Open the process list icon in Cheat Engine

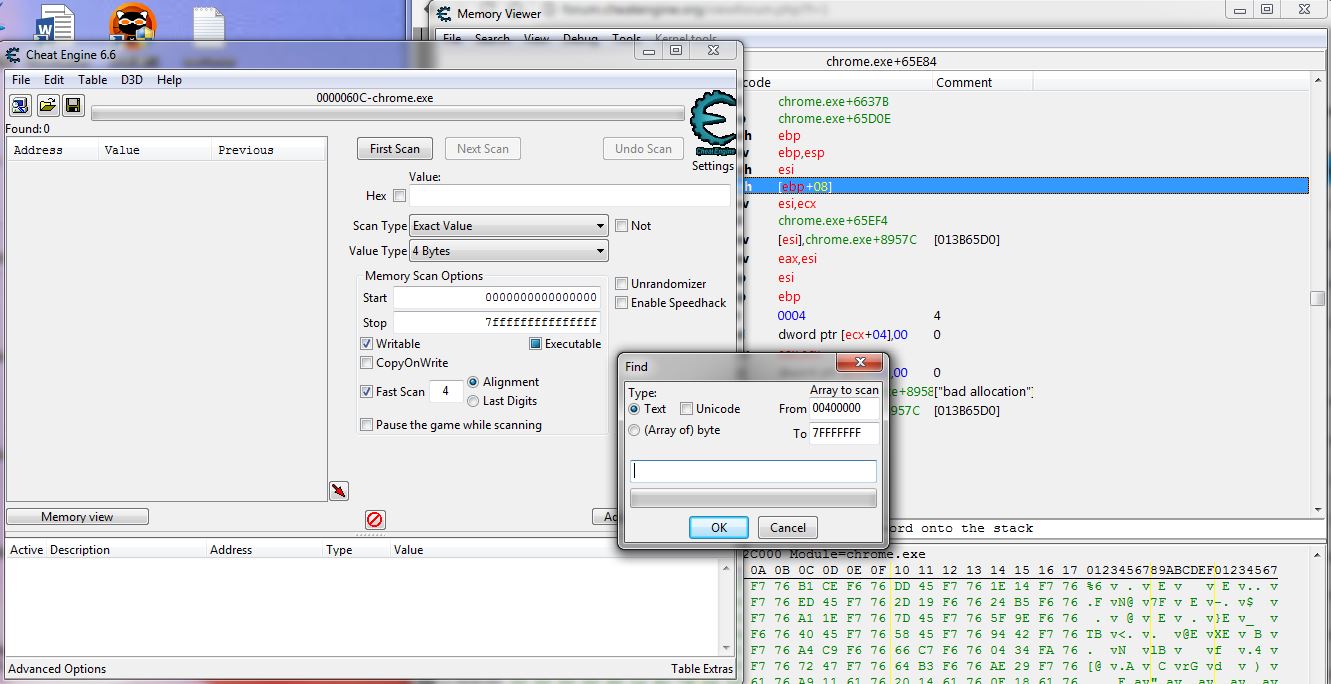19,105
